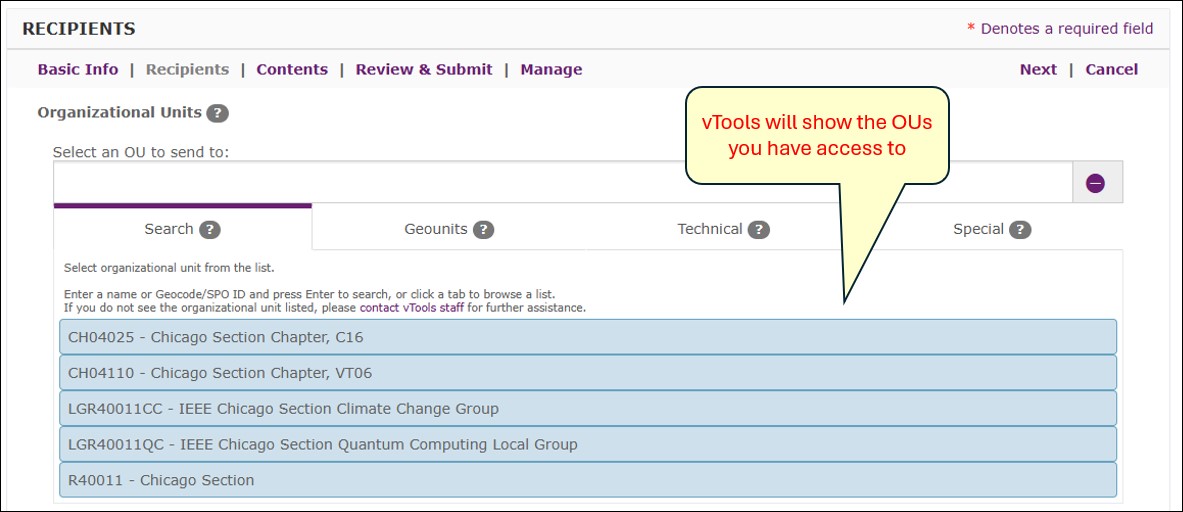Image resolution: width=1183 pixels, height=512 pixels.
Task: Open the help icon beside Technical tab
Action: (759, 229)
